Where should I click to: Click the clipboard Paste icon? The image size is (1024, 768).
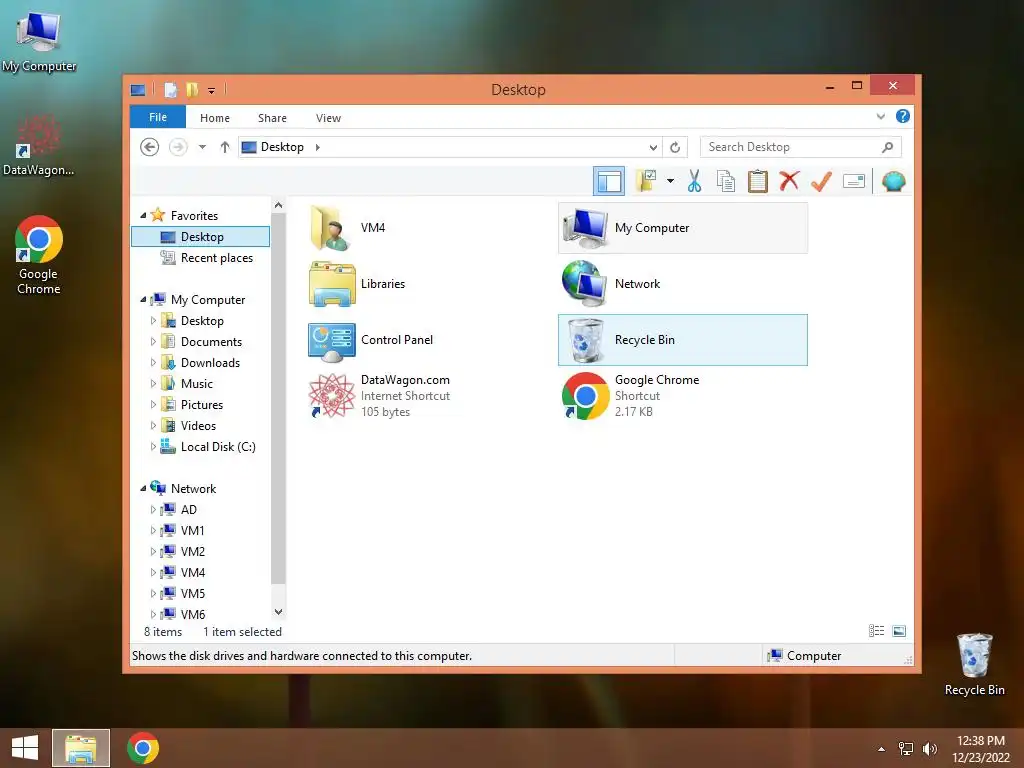tap(758, 181)
